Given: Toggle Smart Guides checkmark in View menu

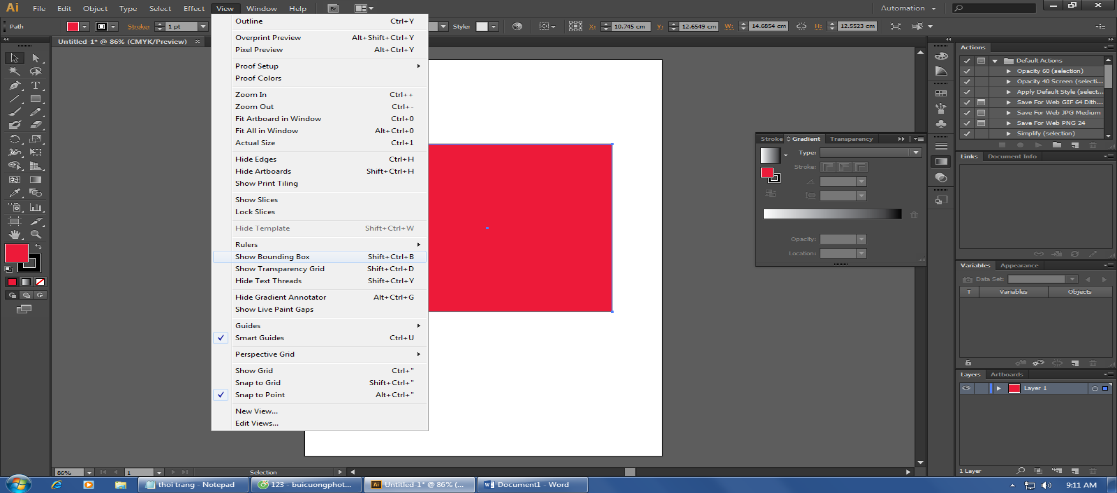Looking at the screenshot, I should pyautogui.click(x=221, y=338).
